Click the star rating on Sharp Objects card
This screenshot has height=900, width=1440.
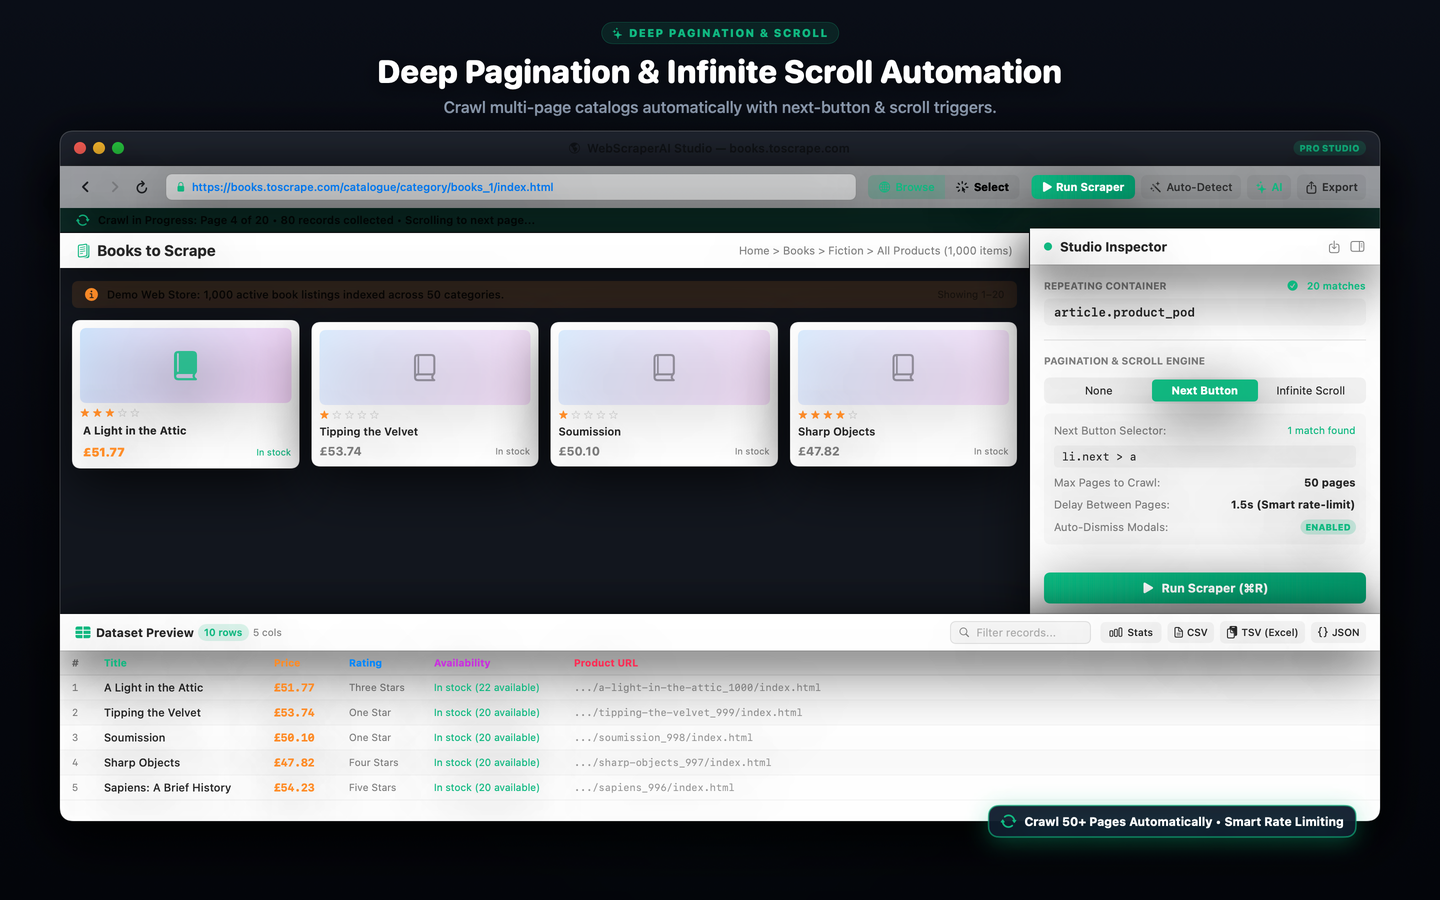coord(828,415)
